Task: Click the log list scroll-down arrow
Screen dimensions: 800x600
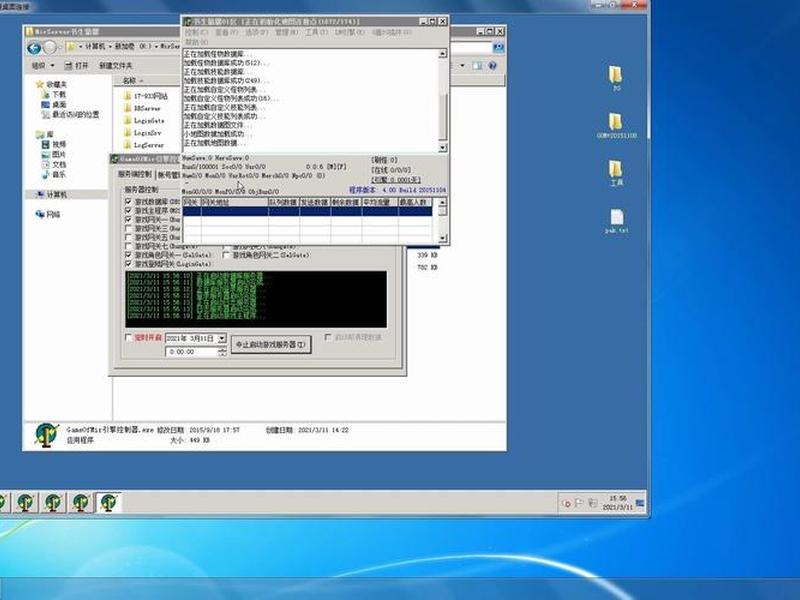Action: 442,147
